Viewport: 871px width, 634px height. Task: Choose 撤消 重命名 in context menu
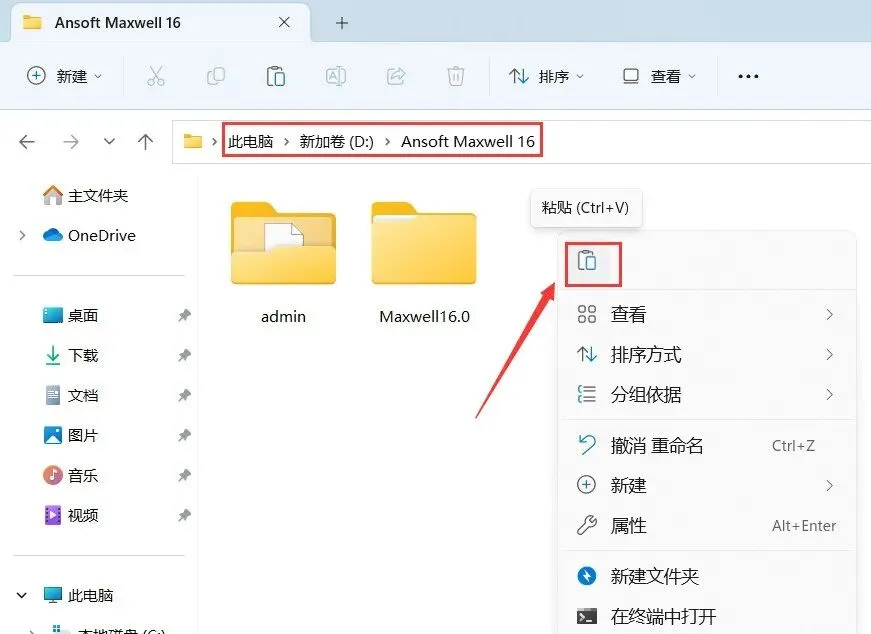point(707,446)
